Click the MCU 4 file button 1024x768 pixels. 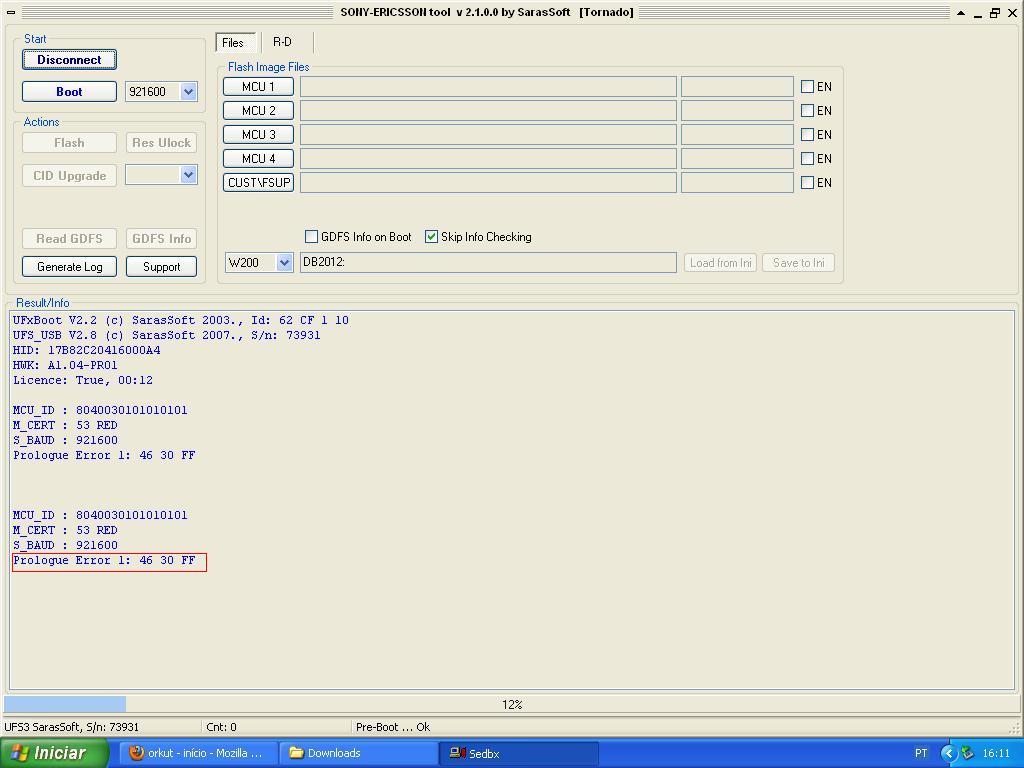coord(259,159)
